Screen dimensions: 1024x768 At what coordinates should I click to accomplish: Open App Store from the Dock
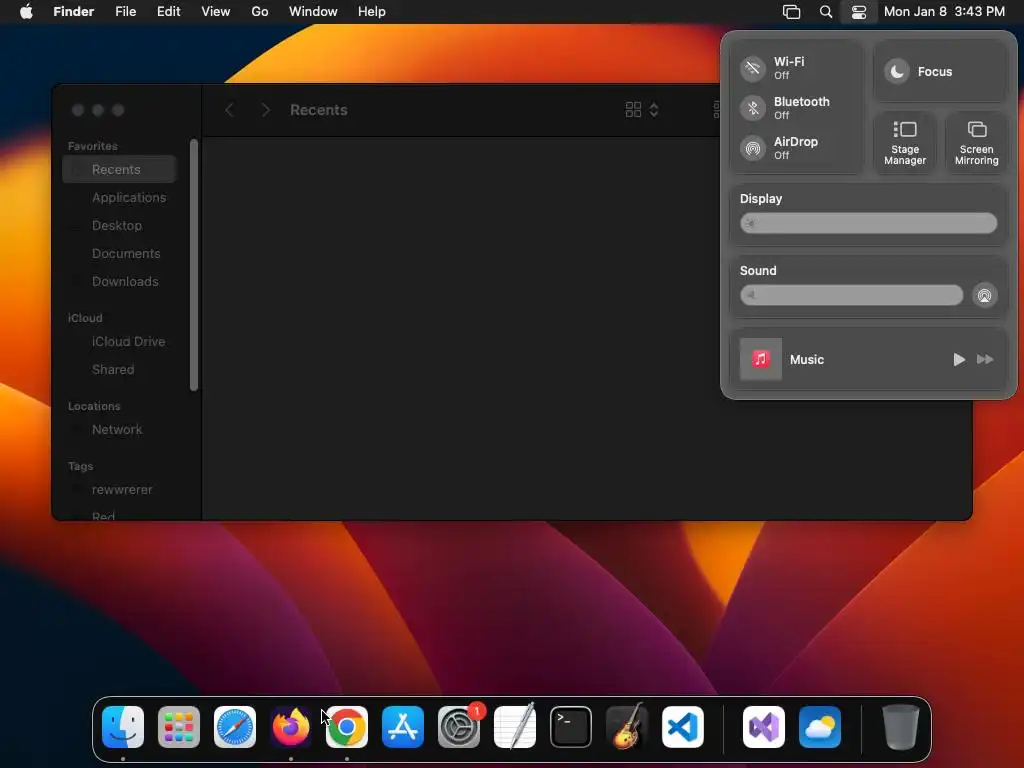[x=403, y=727]
